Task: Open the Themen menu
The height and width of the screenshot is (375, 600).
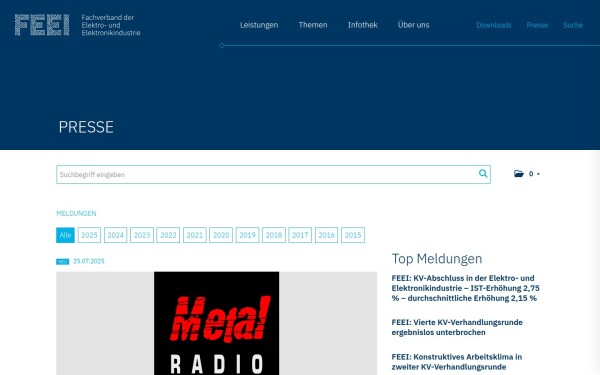Action: 313,25
